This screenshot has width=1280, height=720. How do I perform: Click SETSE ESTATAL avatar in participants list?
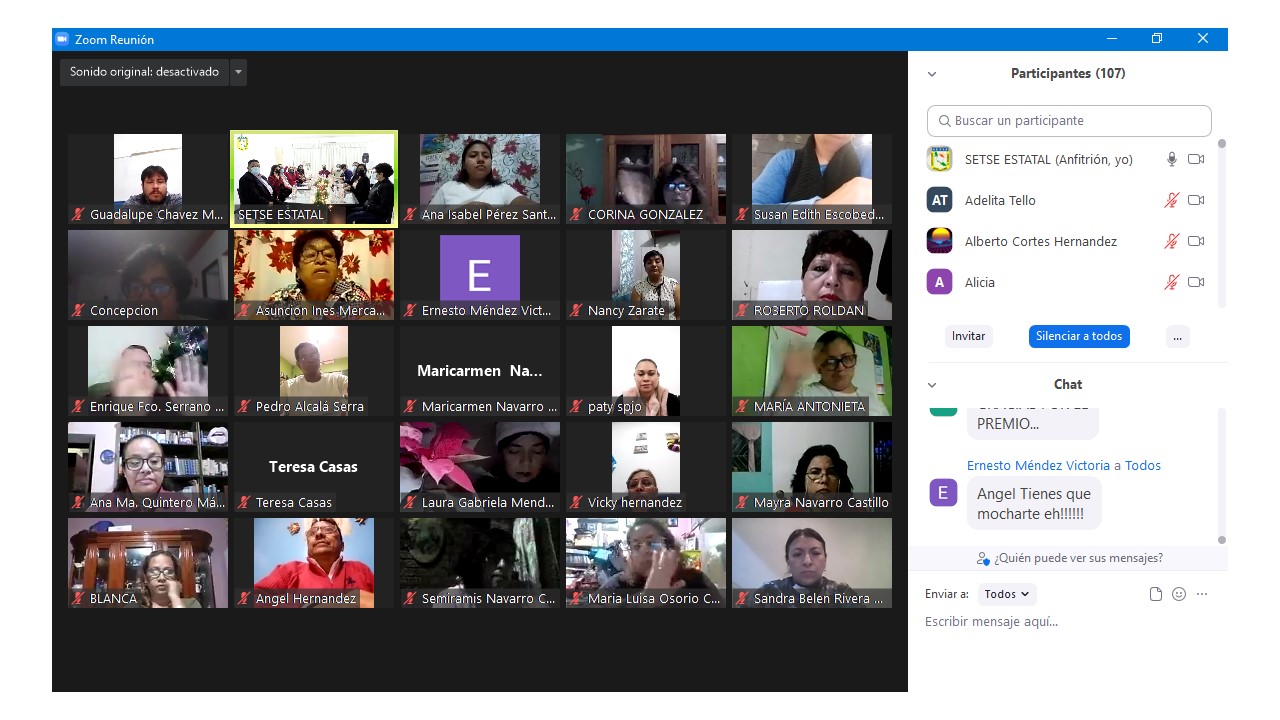940,159
